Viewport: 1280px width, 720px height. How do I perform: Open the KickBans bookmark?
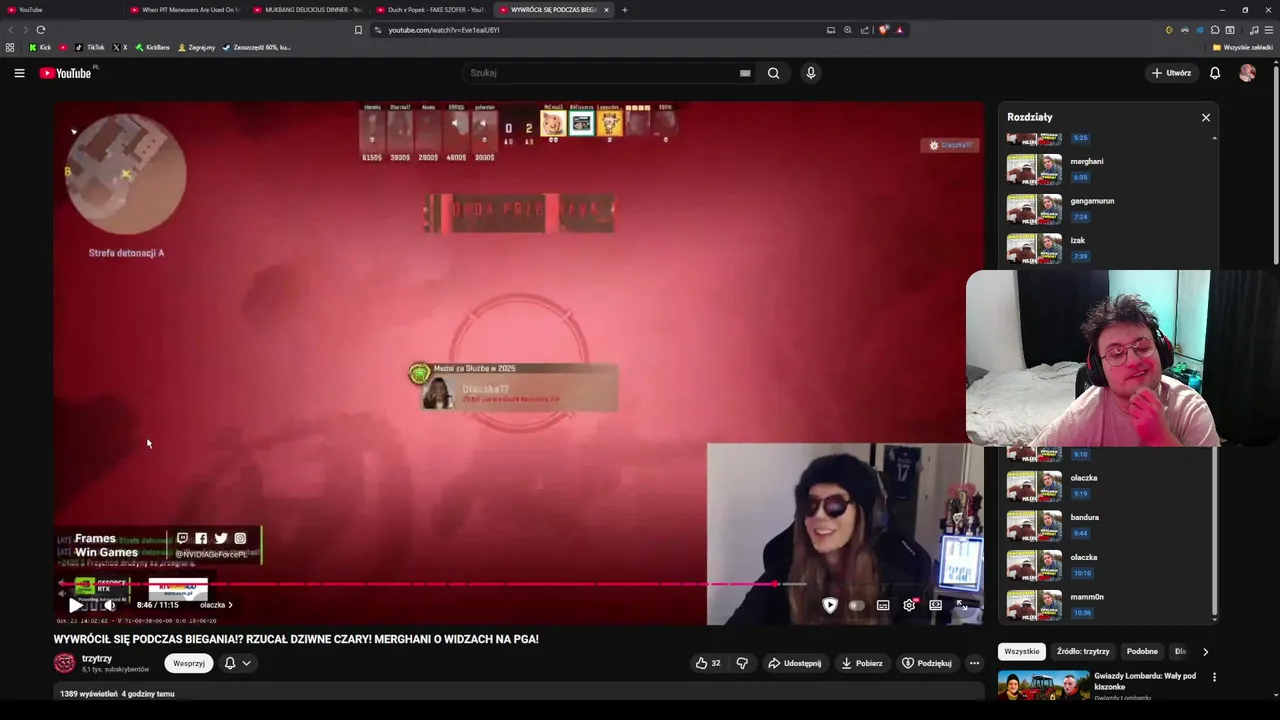click(153, 47)
